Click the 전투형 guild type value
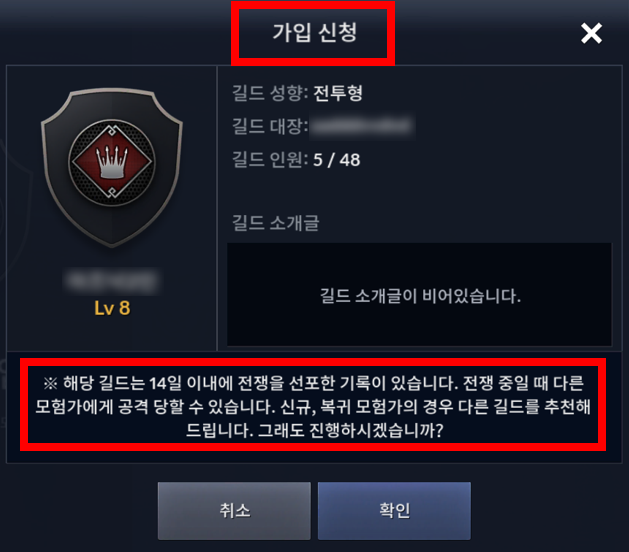Viewport: 629px width, 552px height. tap(338, 93)
